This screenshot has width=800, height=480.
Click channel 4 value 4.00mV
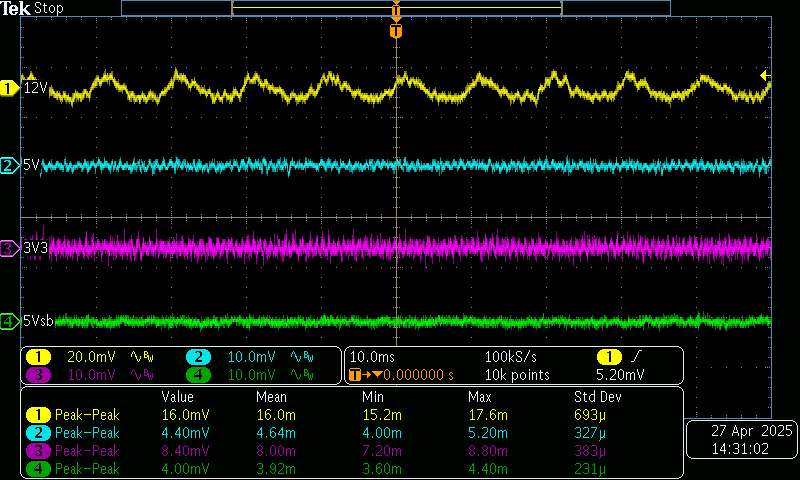[185, 469]
